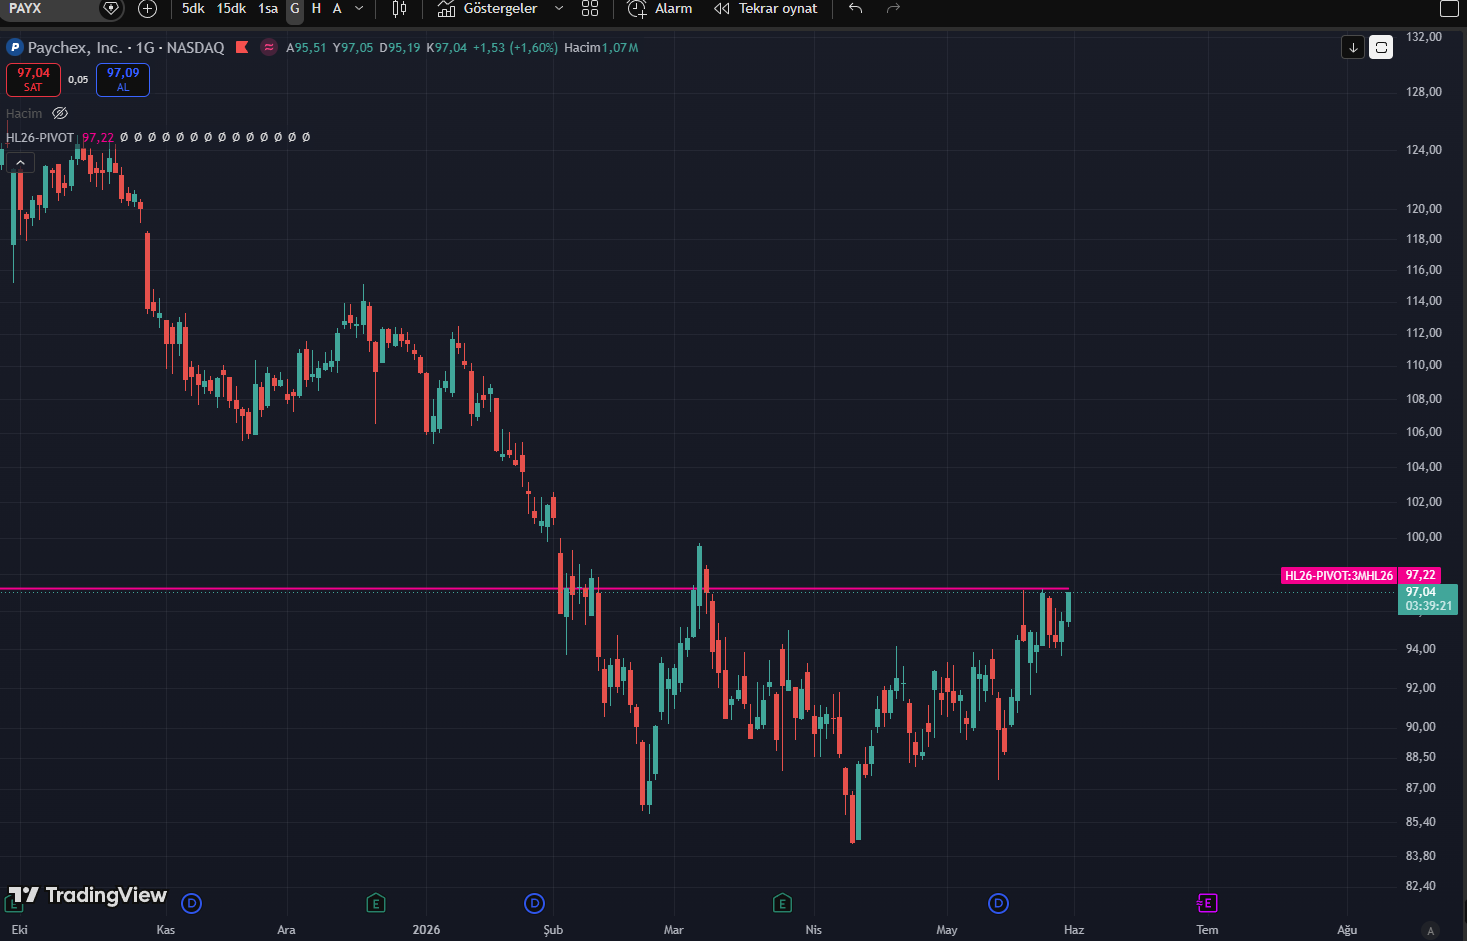
Task: Click the pink wavy symbol status icon
Action: point(268,47)
